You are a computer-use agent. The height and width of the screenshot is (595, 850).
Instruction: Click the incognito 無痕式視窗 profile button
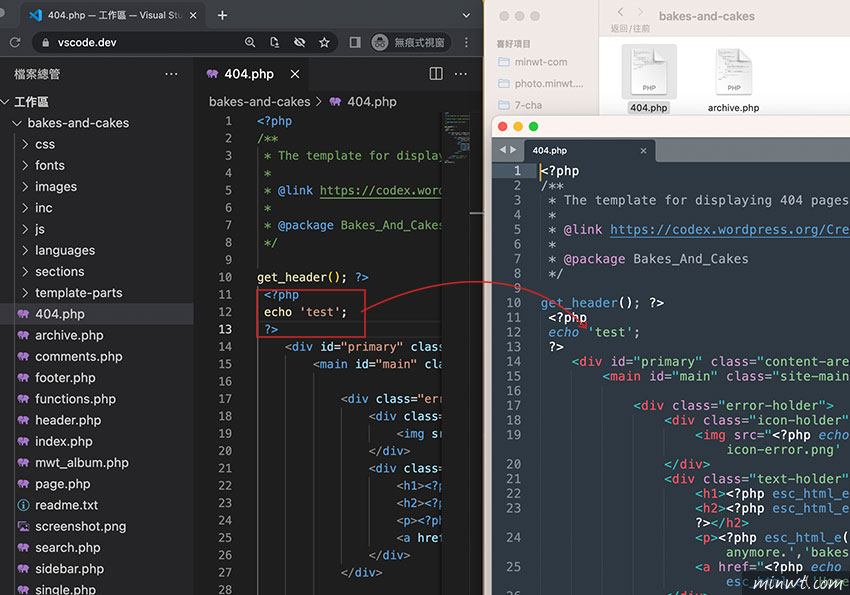(x=409, y=42)
